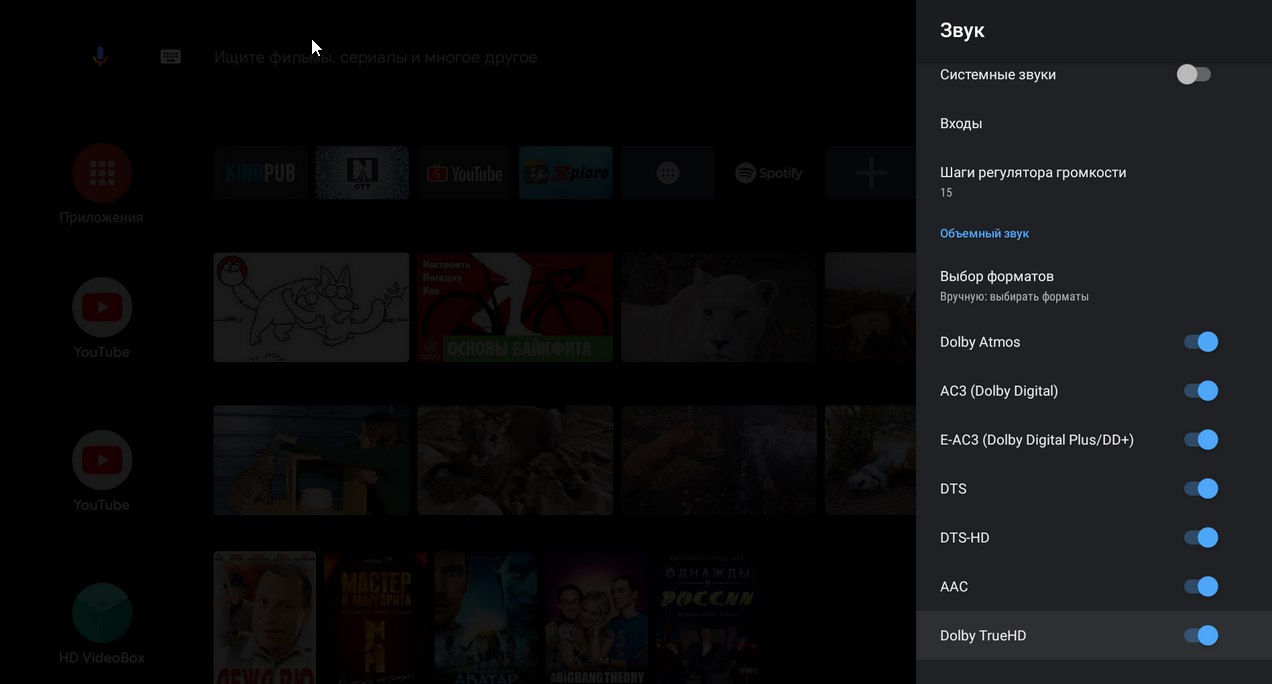Toggle Системные звуки switch
Viewport: 1272px width, 684px height.
tap(1194, 74)
